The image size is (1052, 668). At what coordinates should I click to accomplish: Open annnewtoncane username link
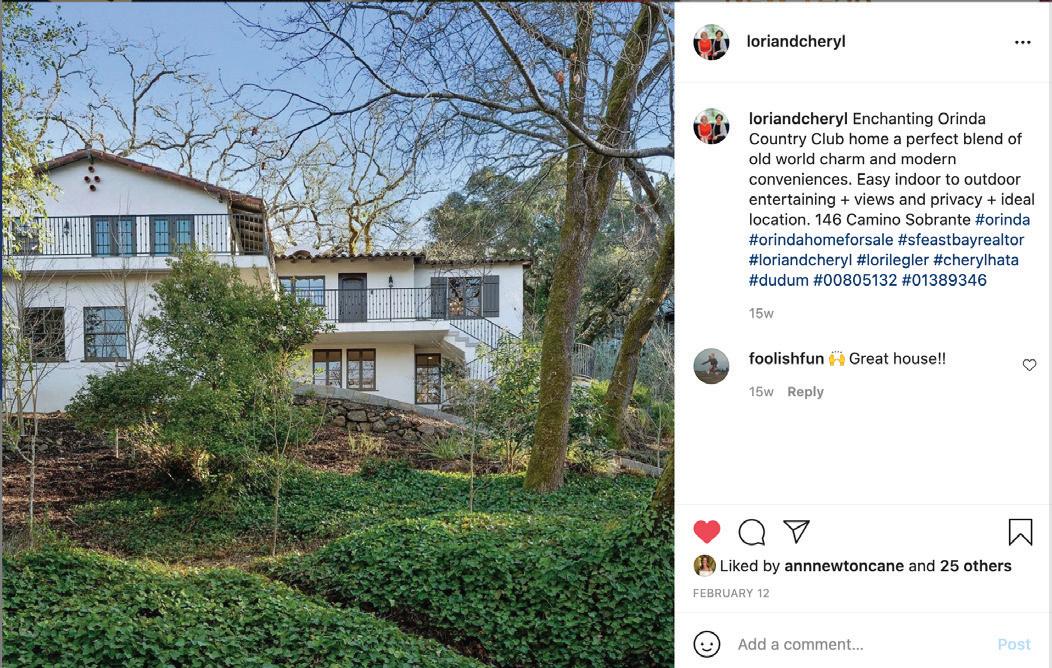pyautogui.click(x=844, y=565)
